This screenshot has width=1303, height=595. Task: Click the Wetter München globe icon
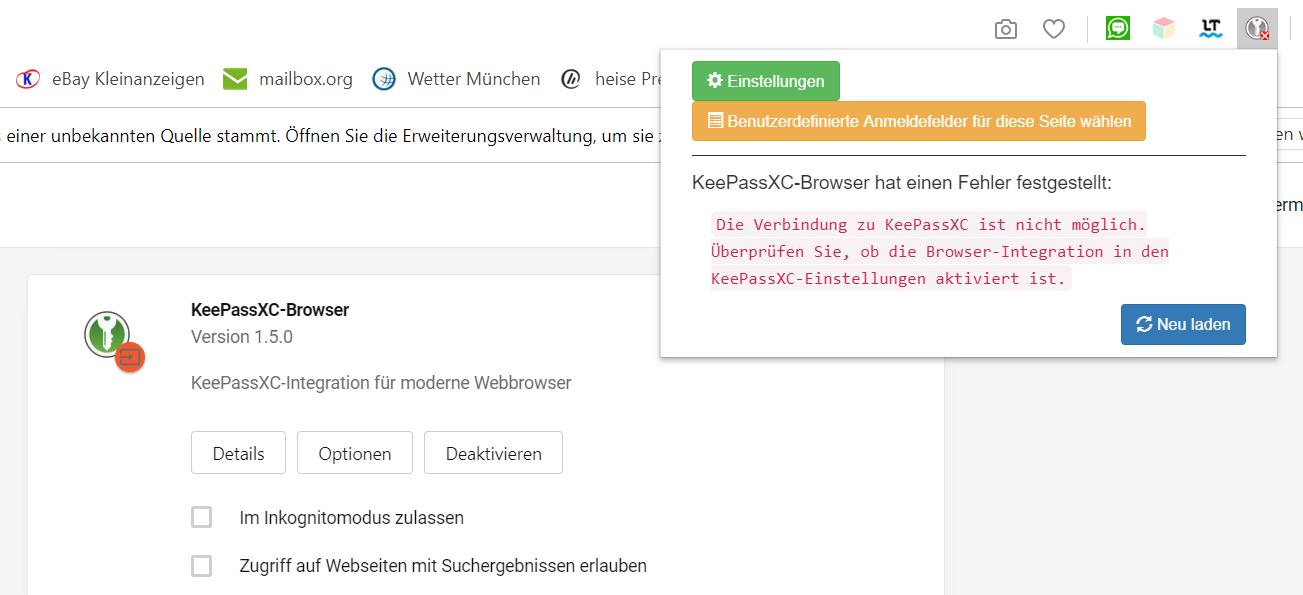point(384,79)
